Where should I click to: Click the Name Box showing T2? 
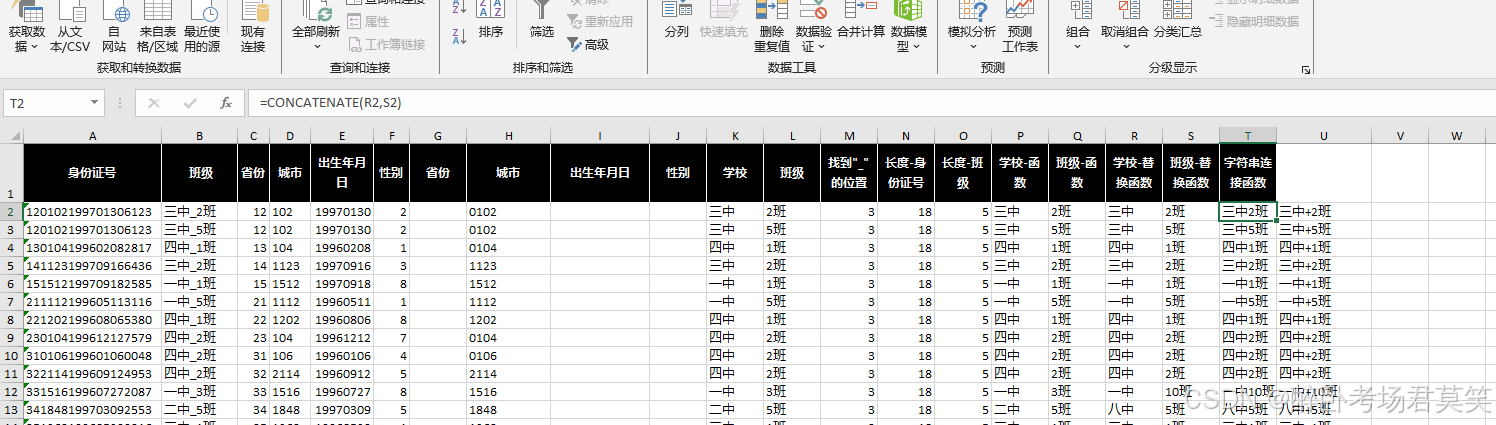pos(45,103)
